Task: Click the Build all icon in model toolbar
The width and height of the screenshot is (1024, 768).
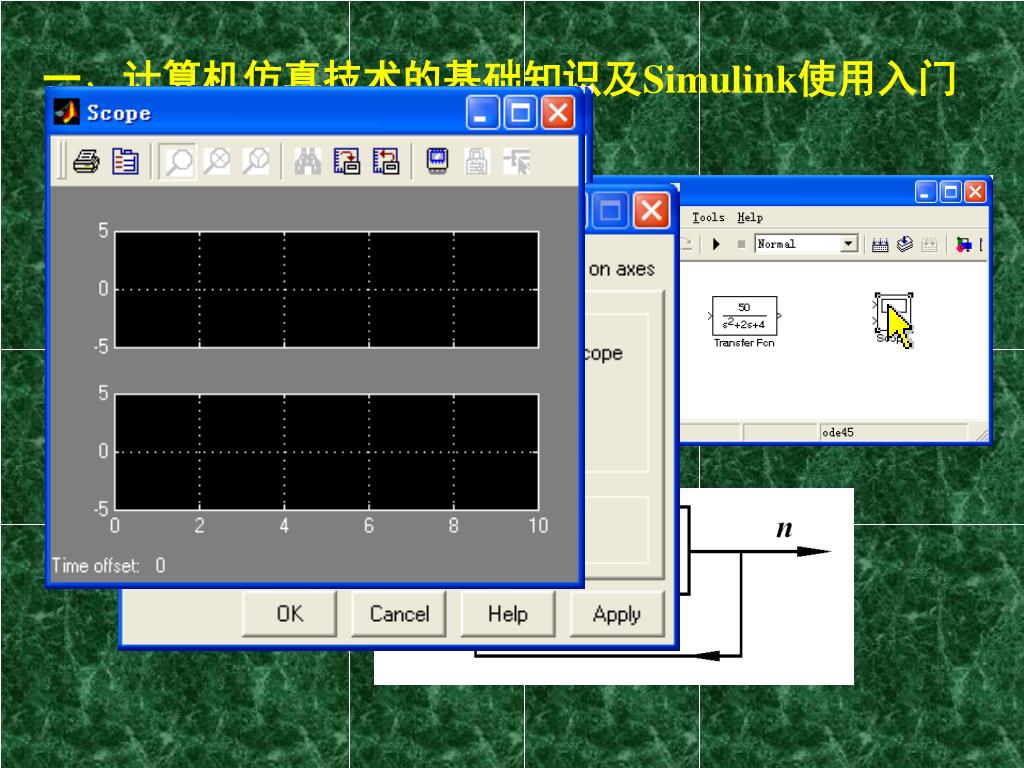Action: click(880, 245)
